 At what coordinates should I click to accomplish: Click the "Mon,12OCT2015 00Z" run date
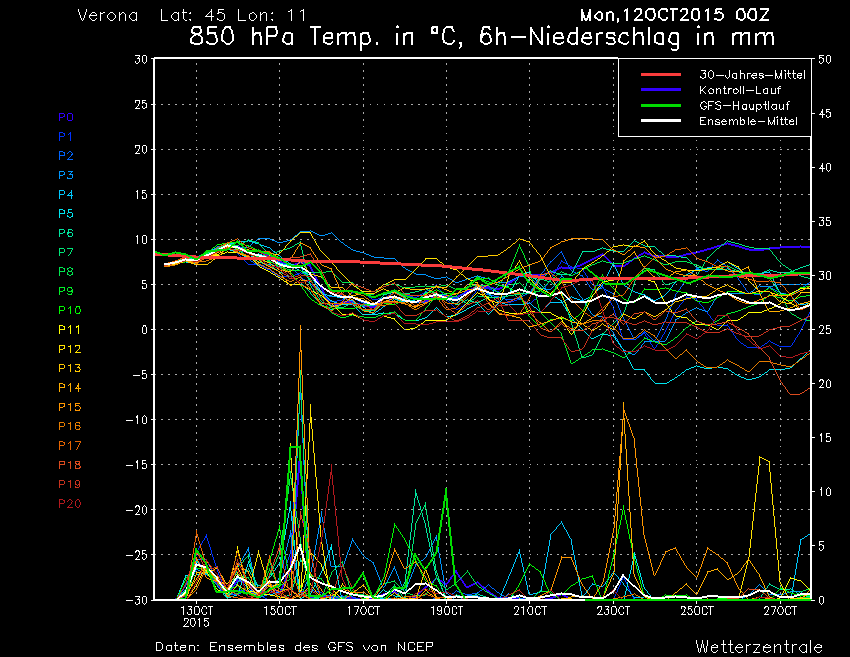tap(675, 15)
